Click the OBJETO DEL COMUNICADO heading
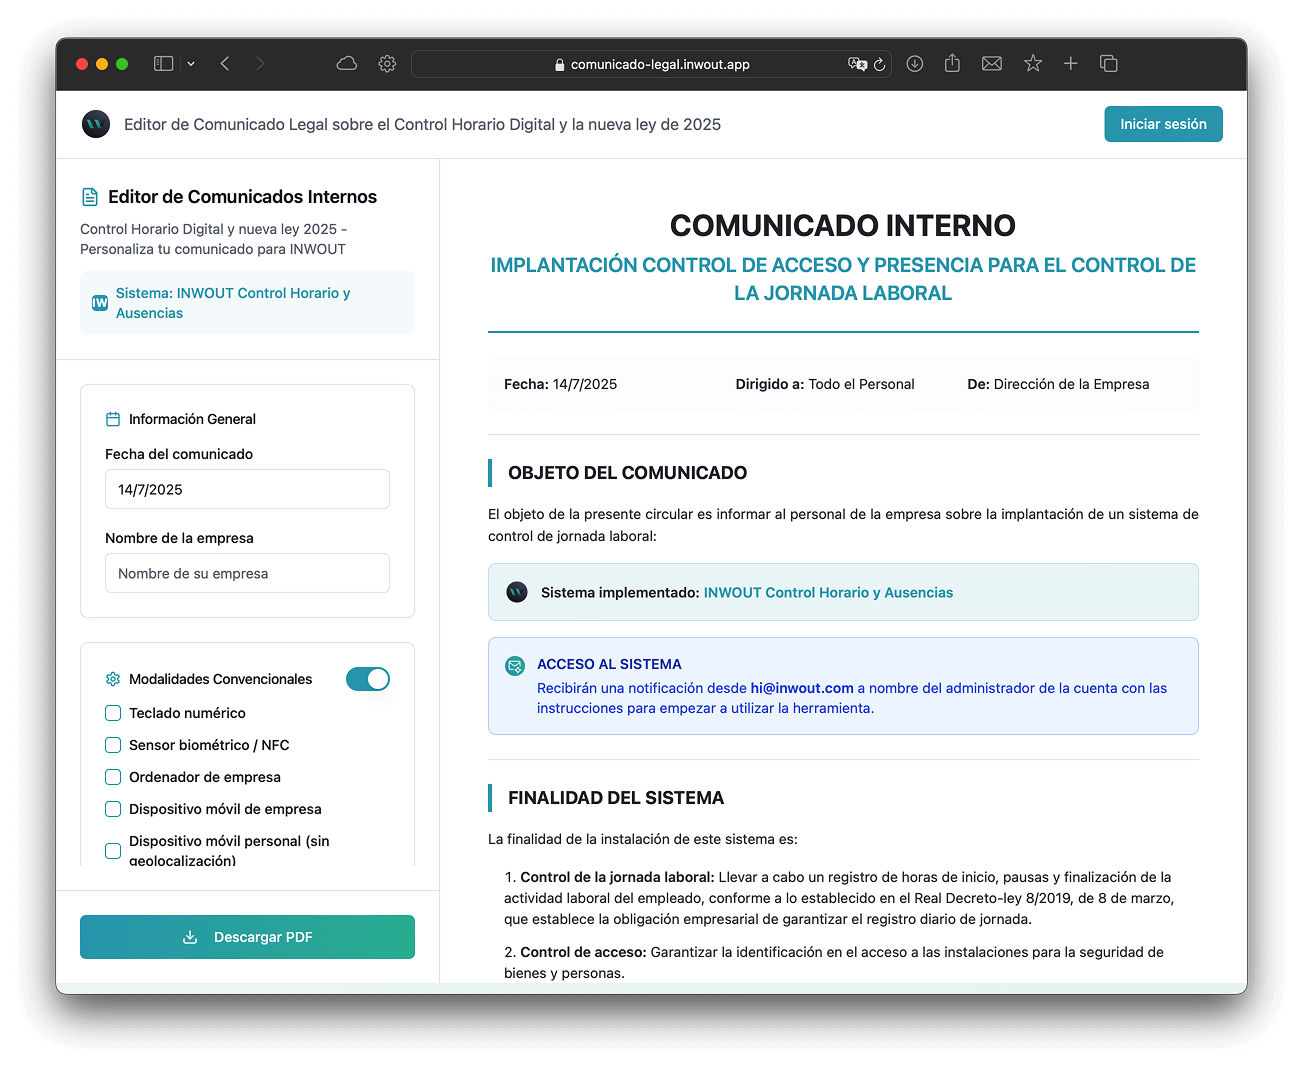 [x=627, y=473]
